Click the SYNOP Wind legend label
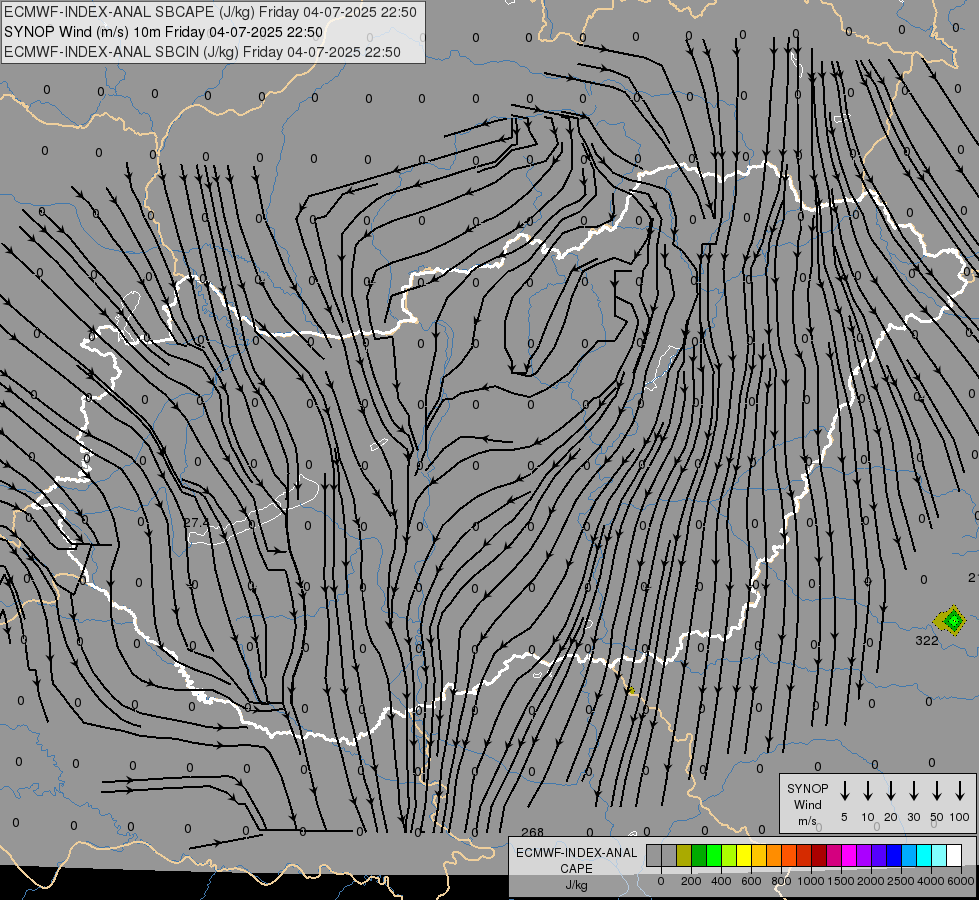Image resolution: width=979 pixels, height=900 pixels. 807,796
